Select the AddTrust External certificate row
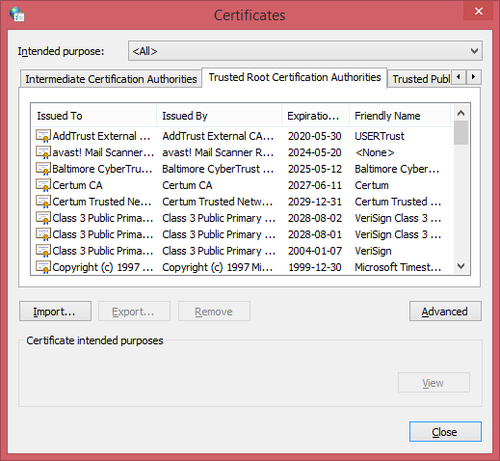The height and width of the screenshot is (461, 500). click(242, 136)
